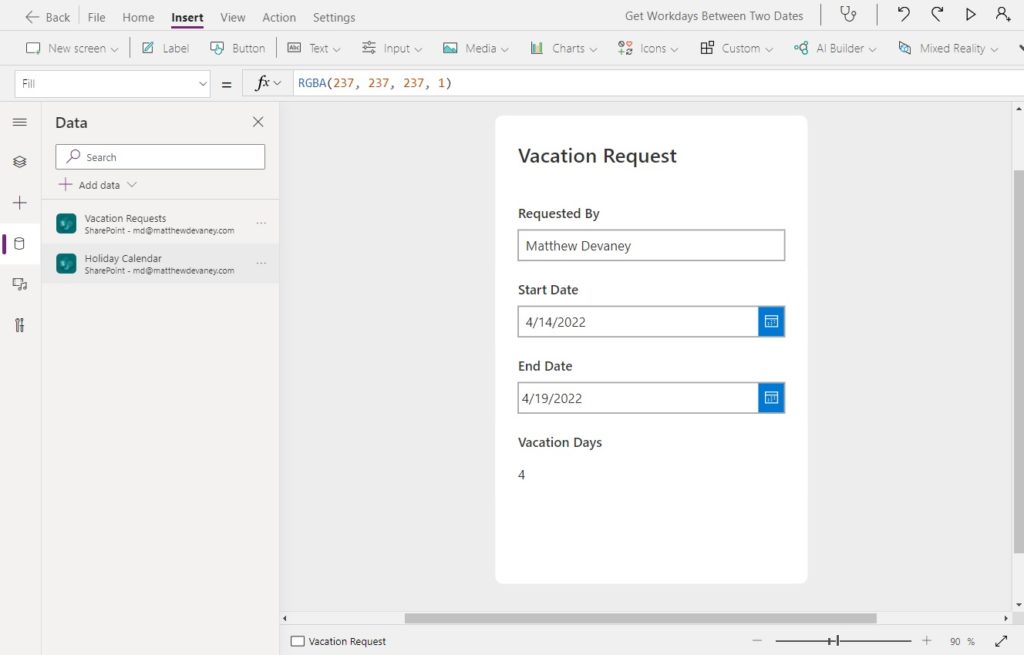The image size is (1024, 655).
Task: Click the Share user icon
Action: pos(1003,14)
